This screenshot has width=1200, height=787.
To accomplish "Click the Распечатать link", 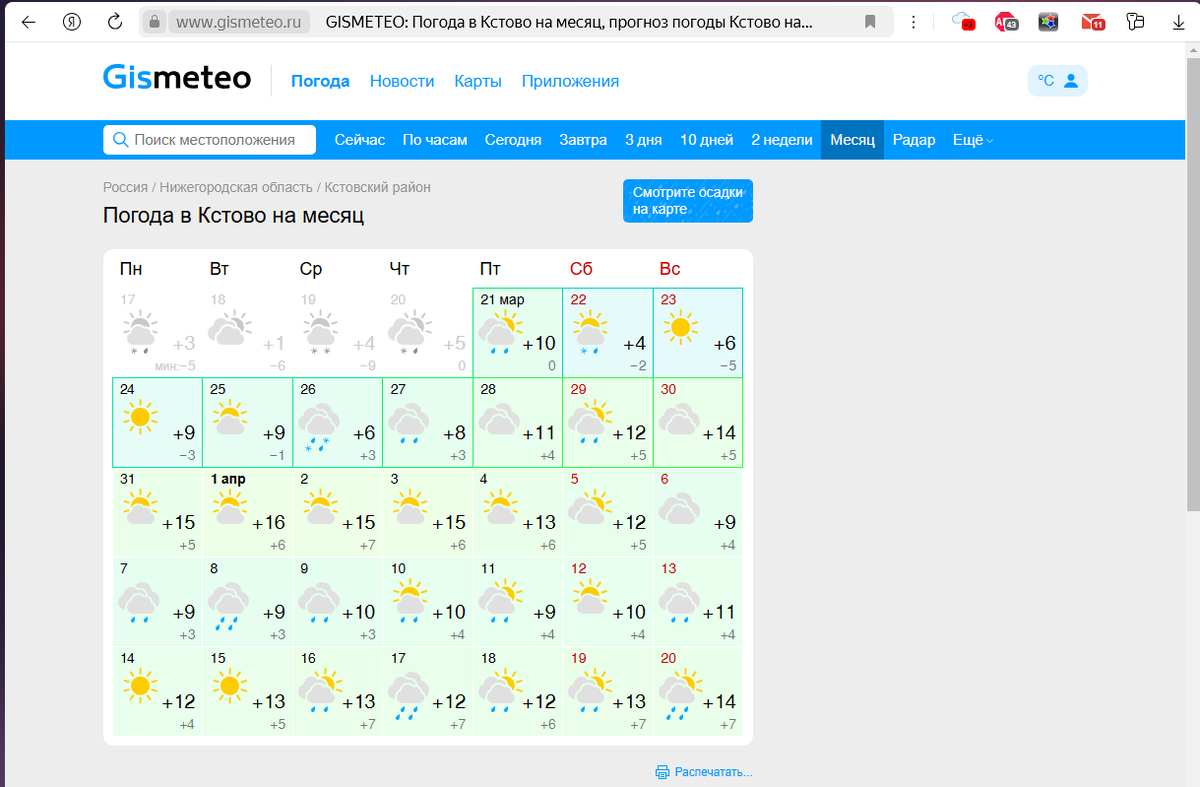I will (714, 772).
